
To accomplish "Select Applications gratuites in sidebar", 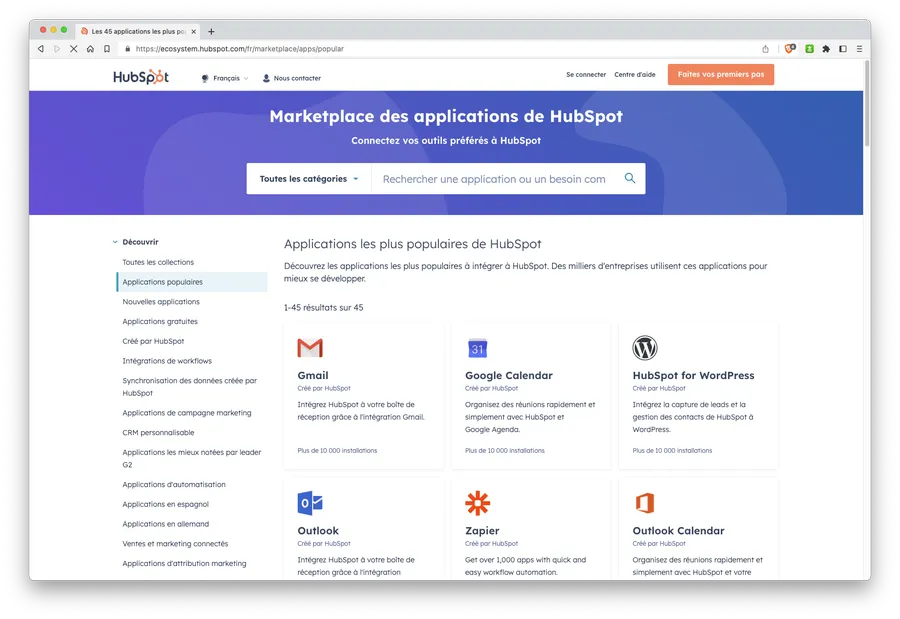I will [160, 322].
